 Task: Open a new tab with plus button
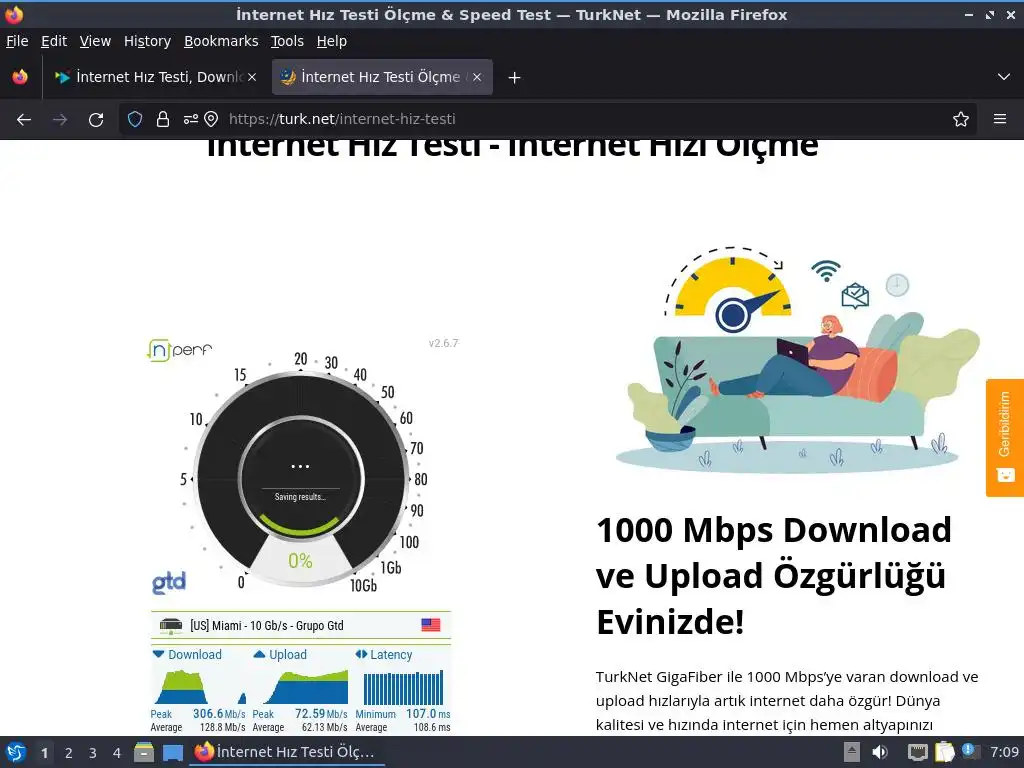point(515,78)
